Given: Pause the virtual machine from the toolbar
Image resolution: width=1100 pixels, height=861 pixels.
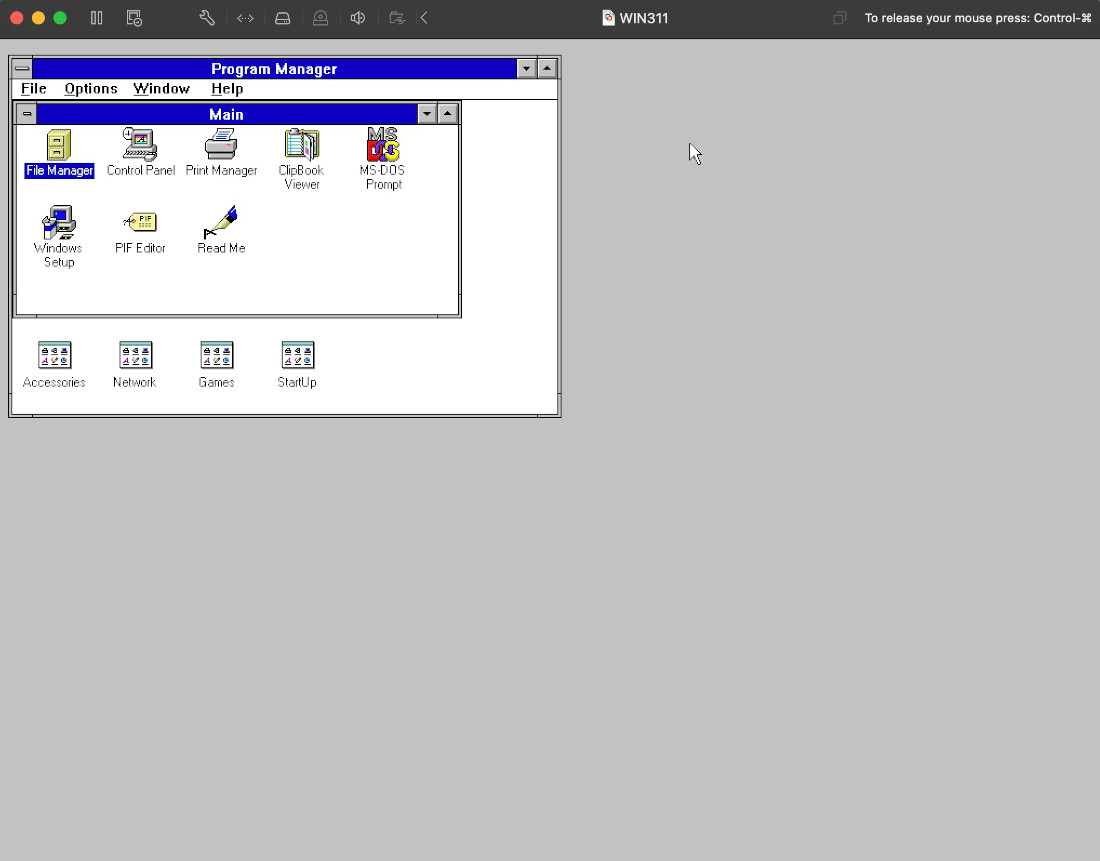Looking at the screenshot, I should 97,18.
